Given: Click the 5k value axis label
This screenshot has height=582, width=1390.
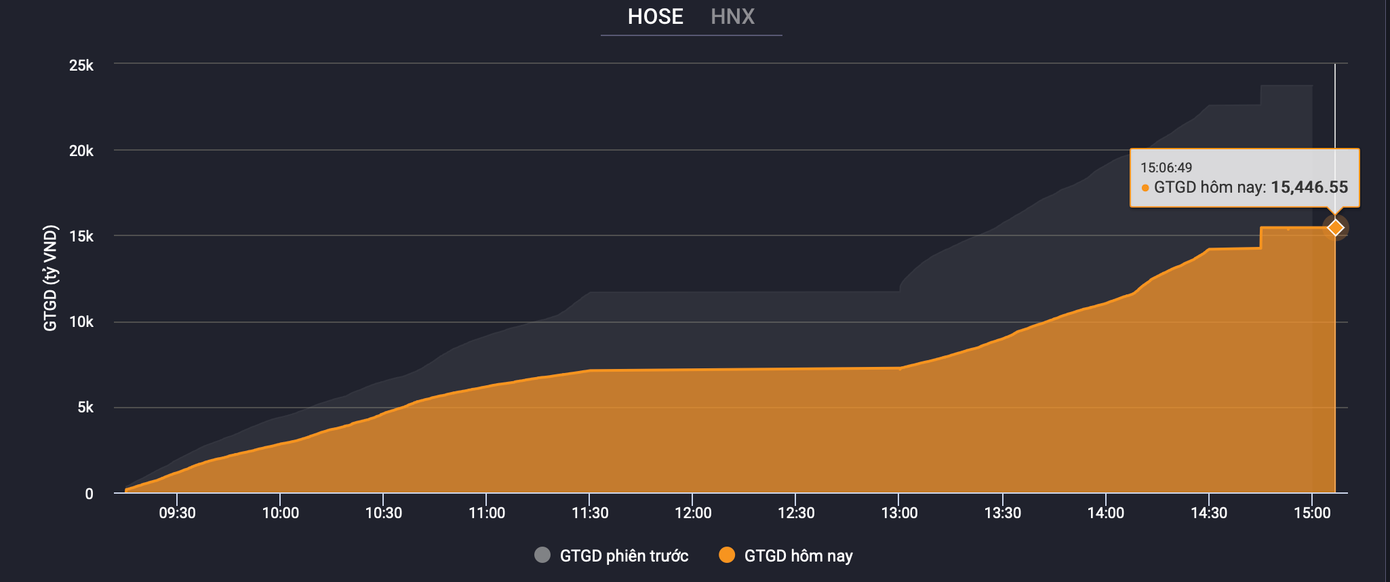Looking at the screenshot, I should [x=84, y=408].
